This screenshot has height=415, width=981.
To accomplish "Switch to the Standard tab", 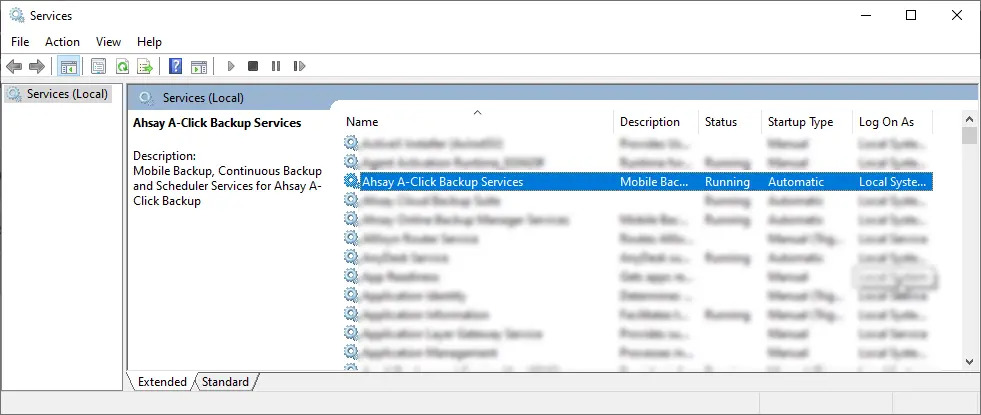I will click(x=225, y=382).
